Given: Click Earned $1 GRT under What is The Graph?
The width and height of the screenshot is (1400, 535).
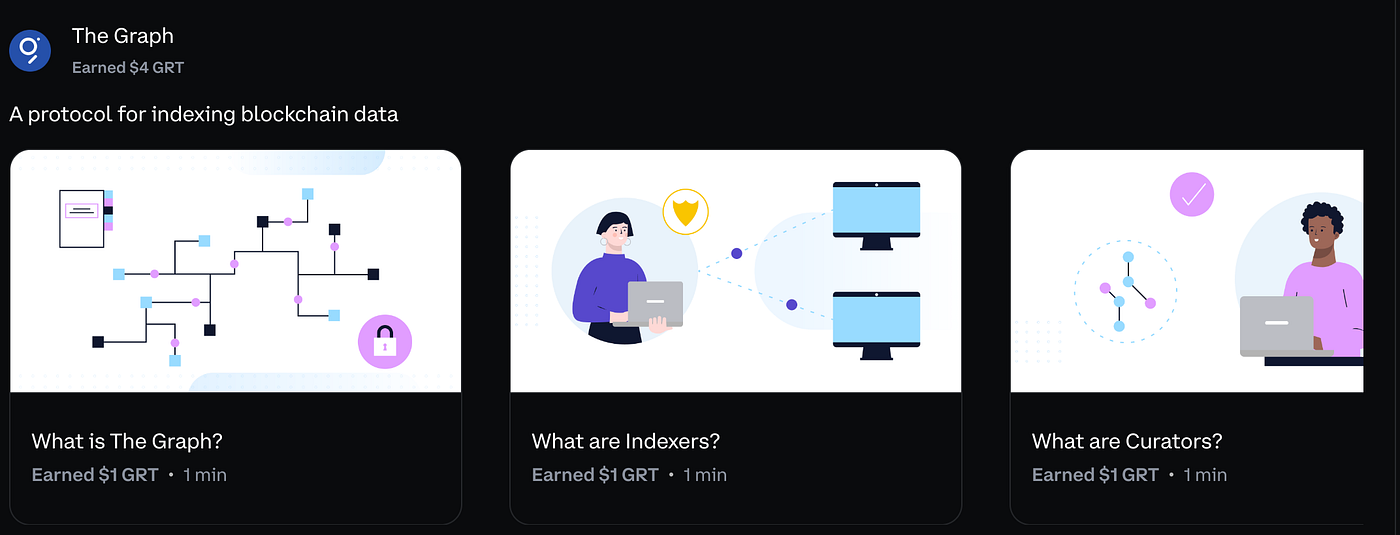Looking at the screenshot, I should coord(95,475).
